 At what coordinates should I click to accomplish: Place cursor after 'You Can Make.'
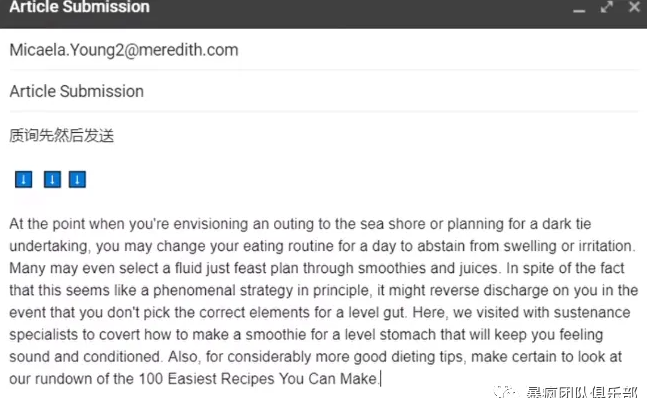380,379
